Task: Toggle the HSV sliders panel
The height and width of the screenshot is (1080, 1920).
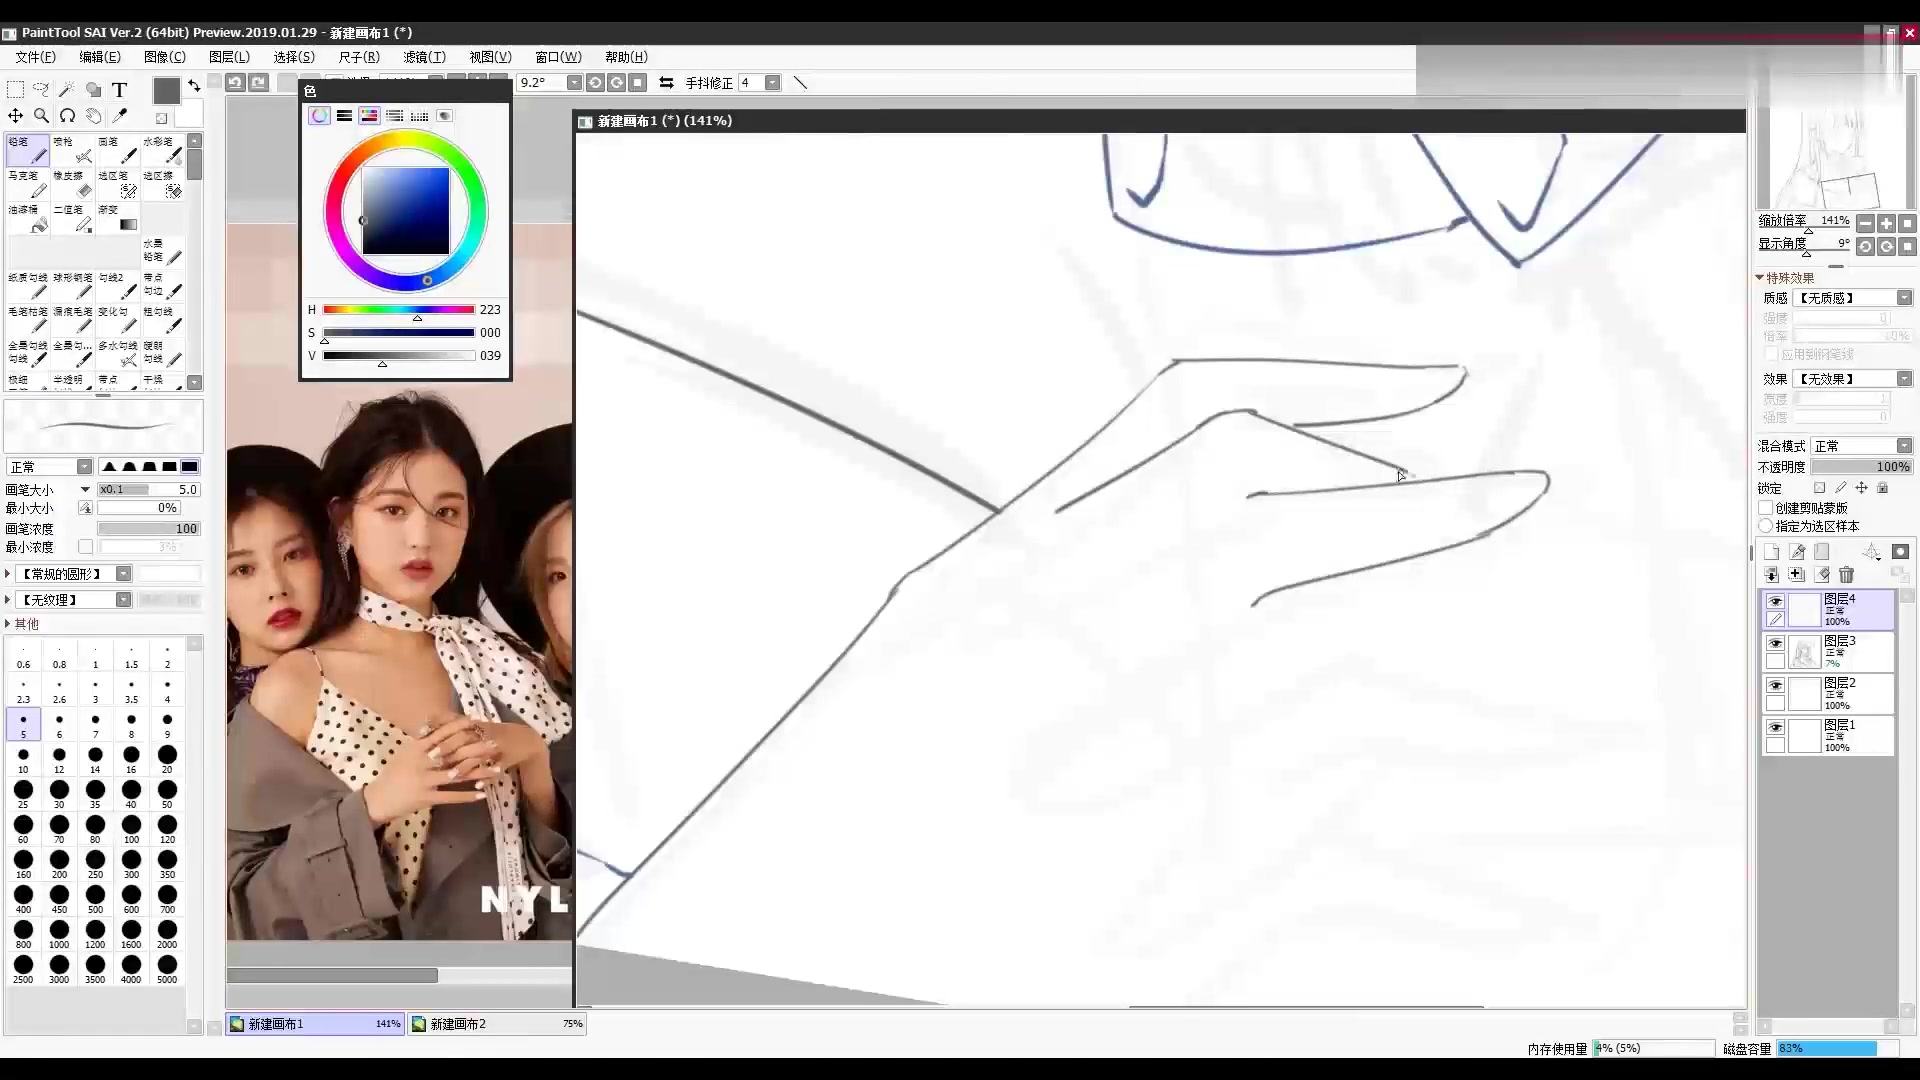Action: tap(369, 116)
